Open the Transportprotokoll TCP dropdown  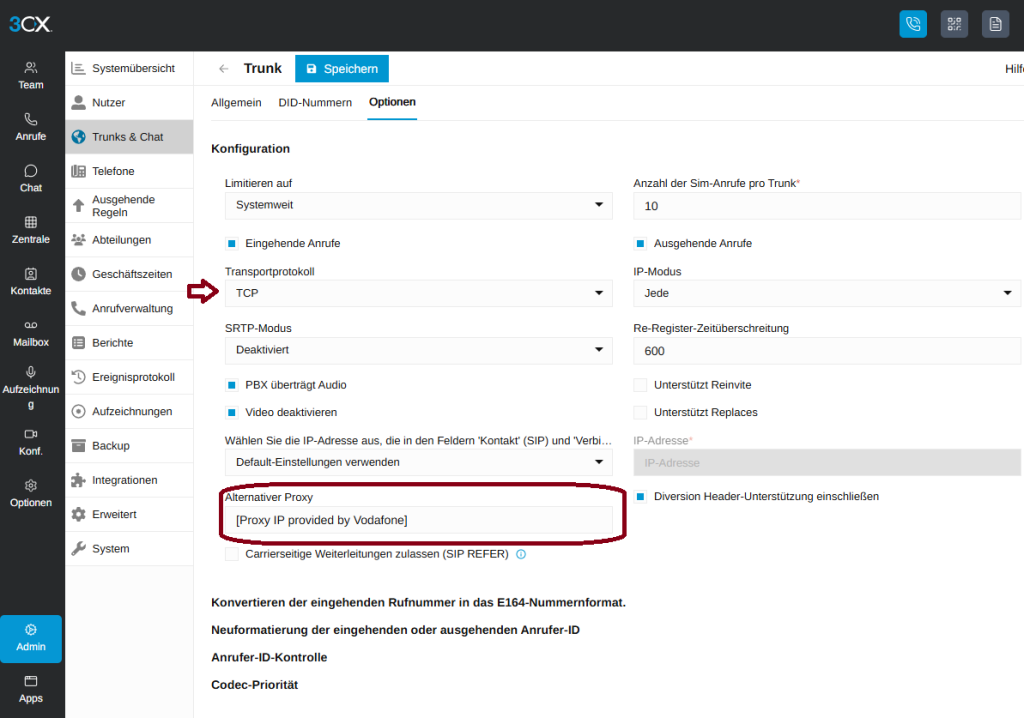coord(419,293)
